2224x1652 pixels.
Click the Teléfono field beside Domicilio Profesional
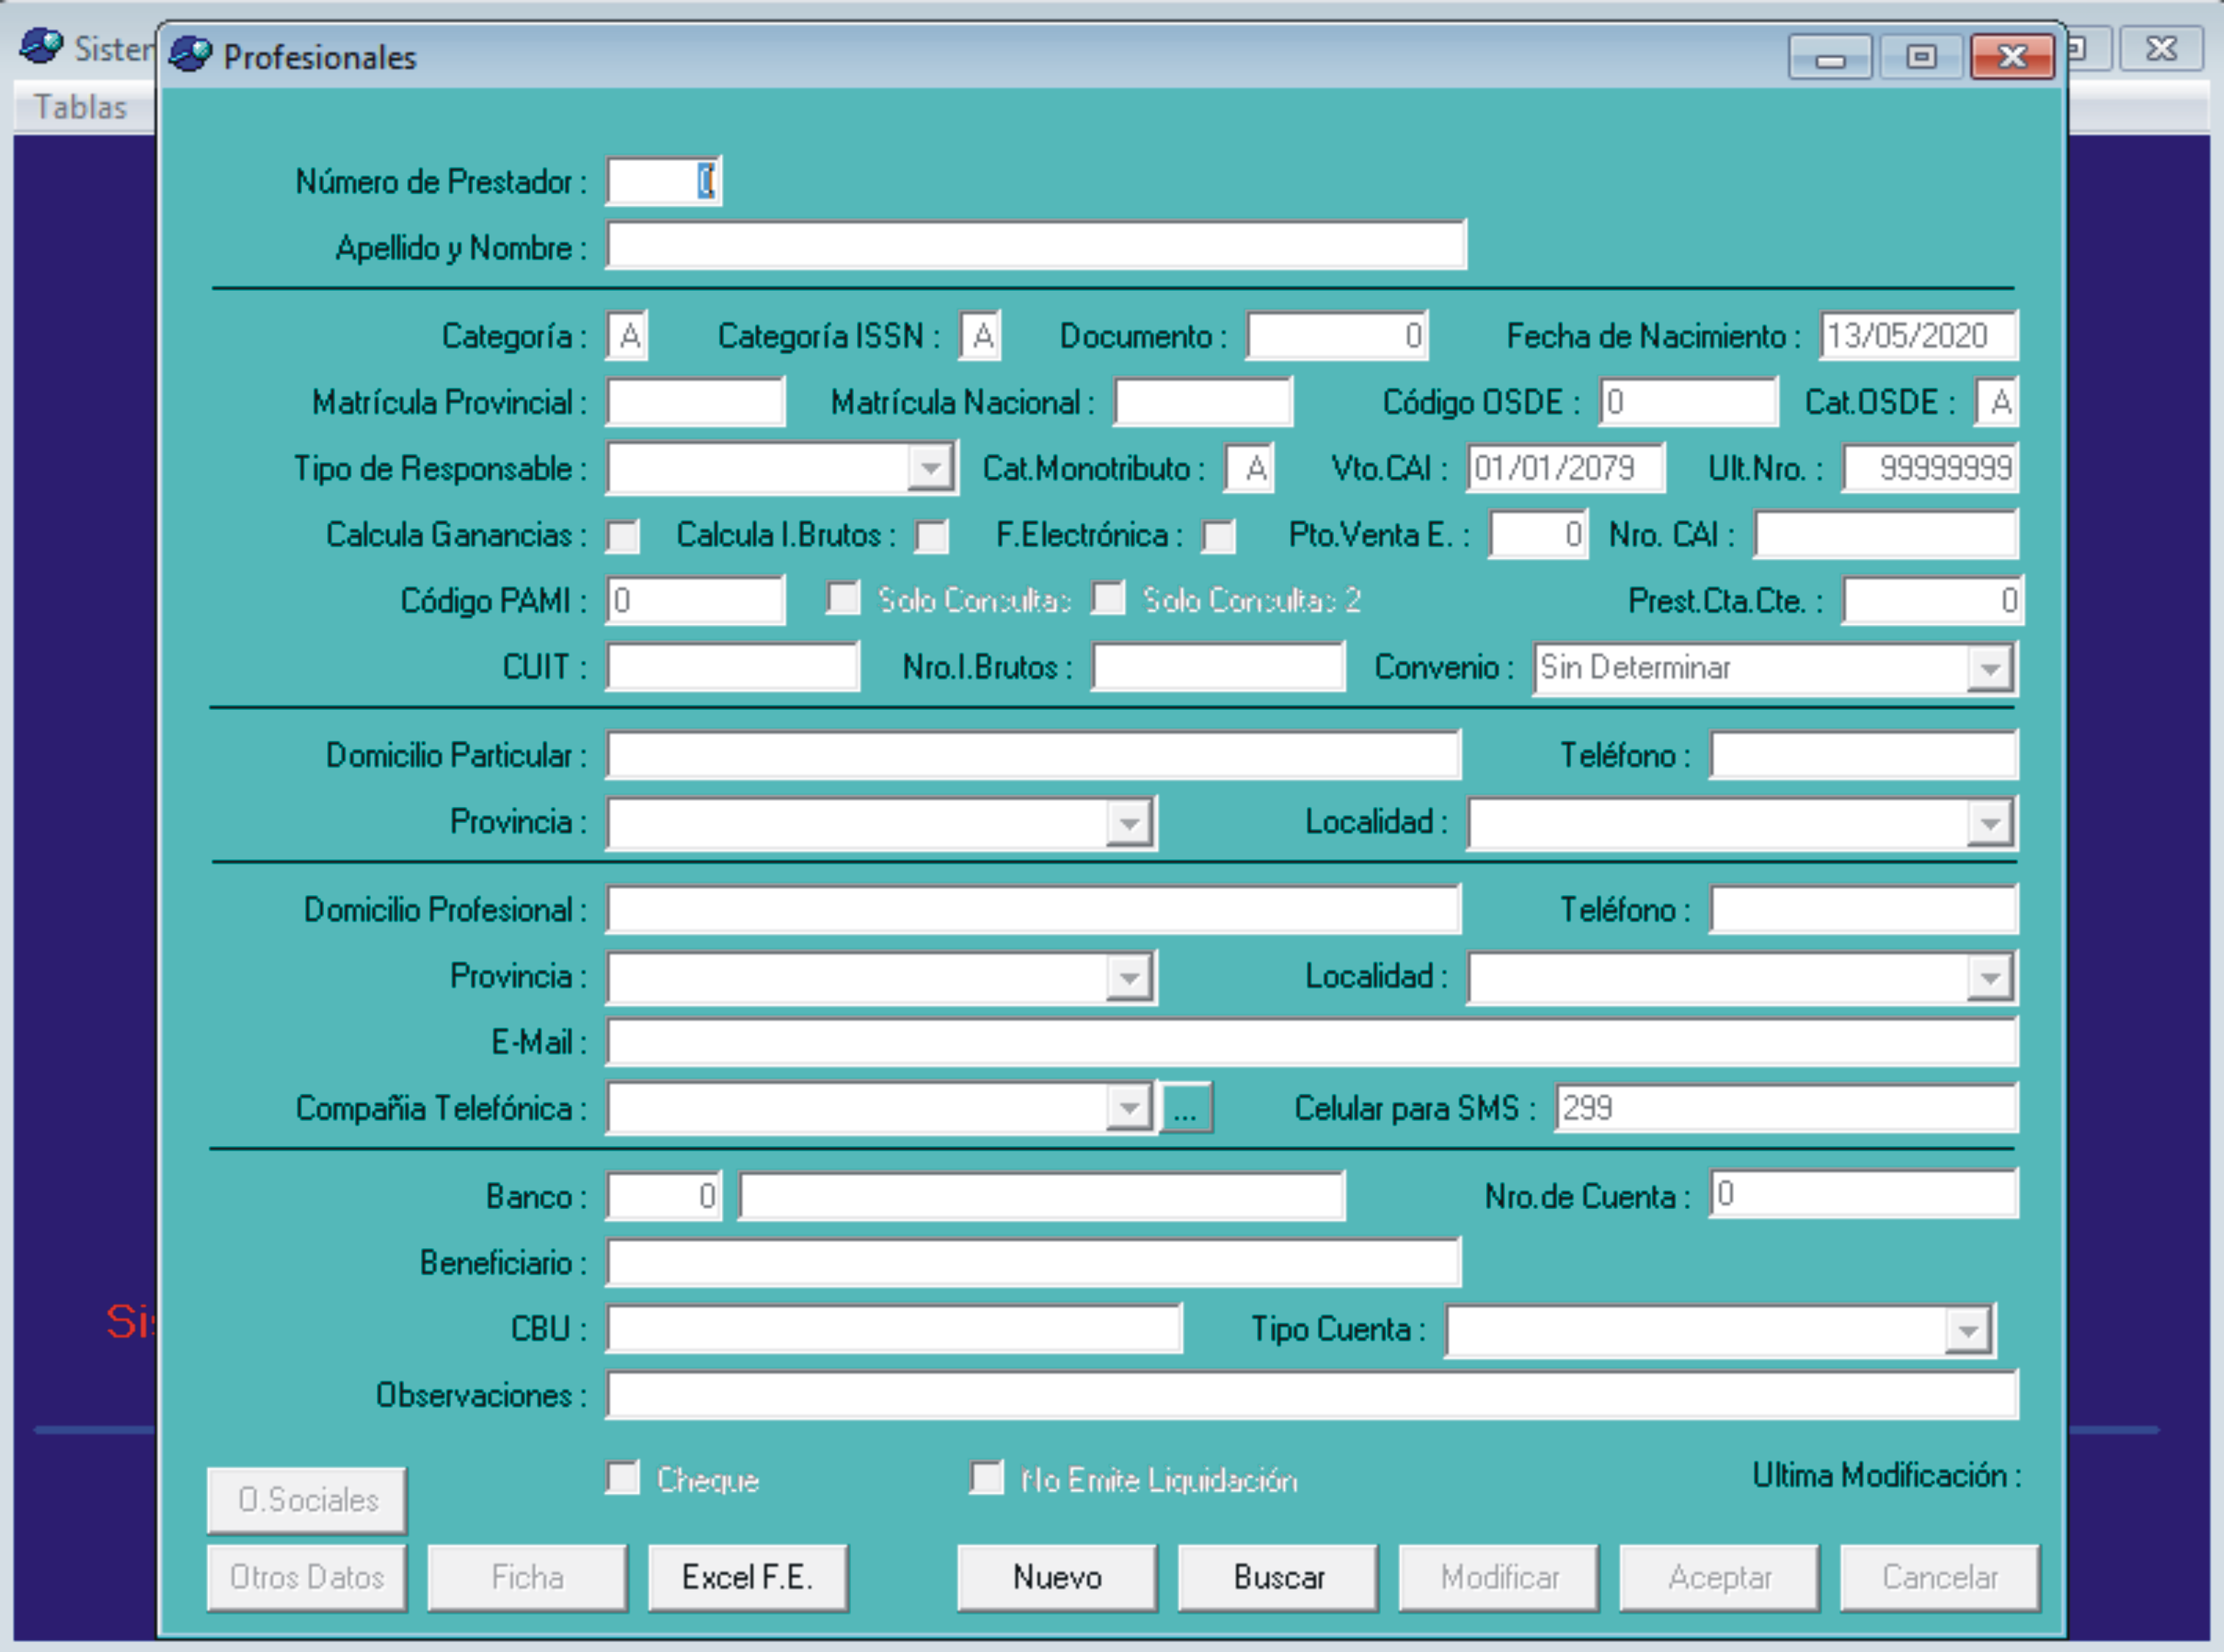click(1864, 909)
